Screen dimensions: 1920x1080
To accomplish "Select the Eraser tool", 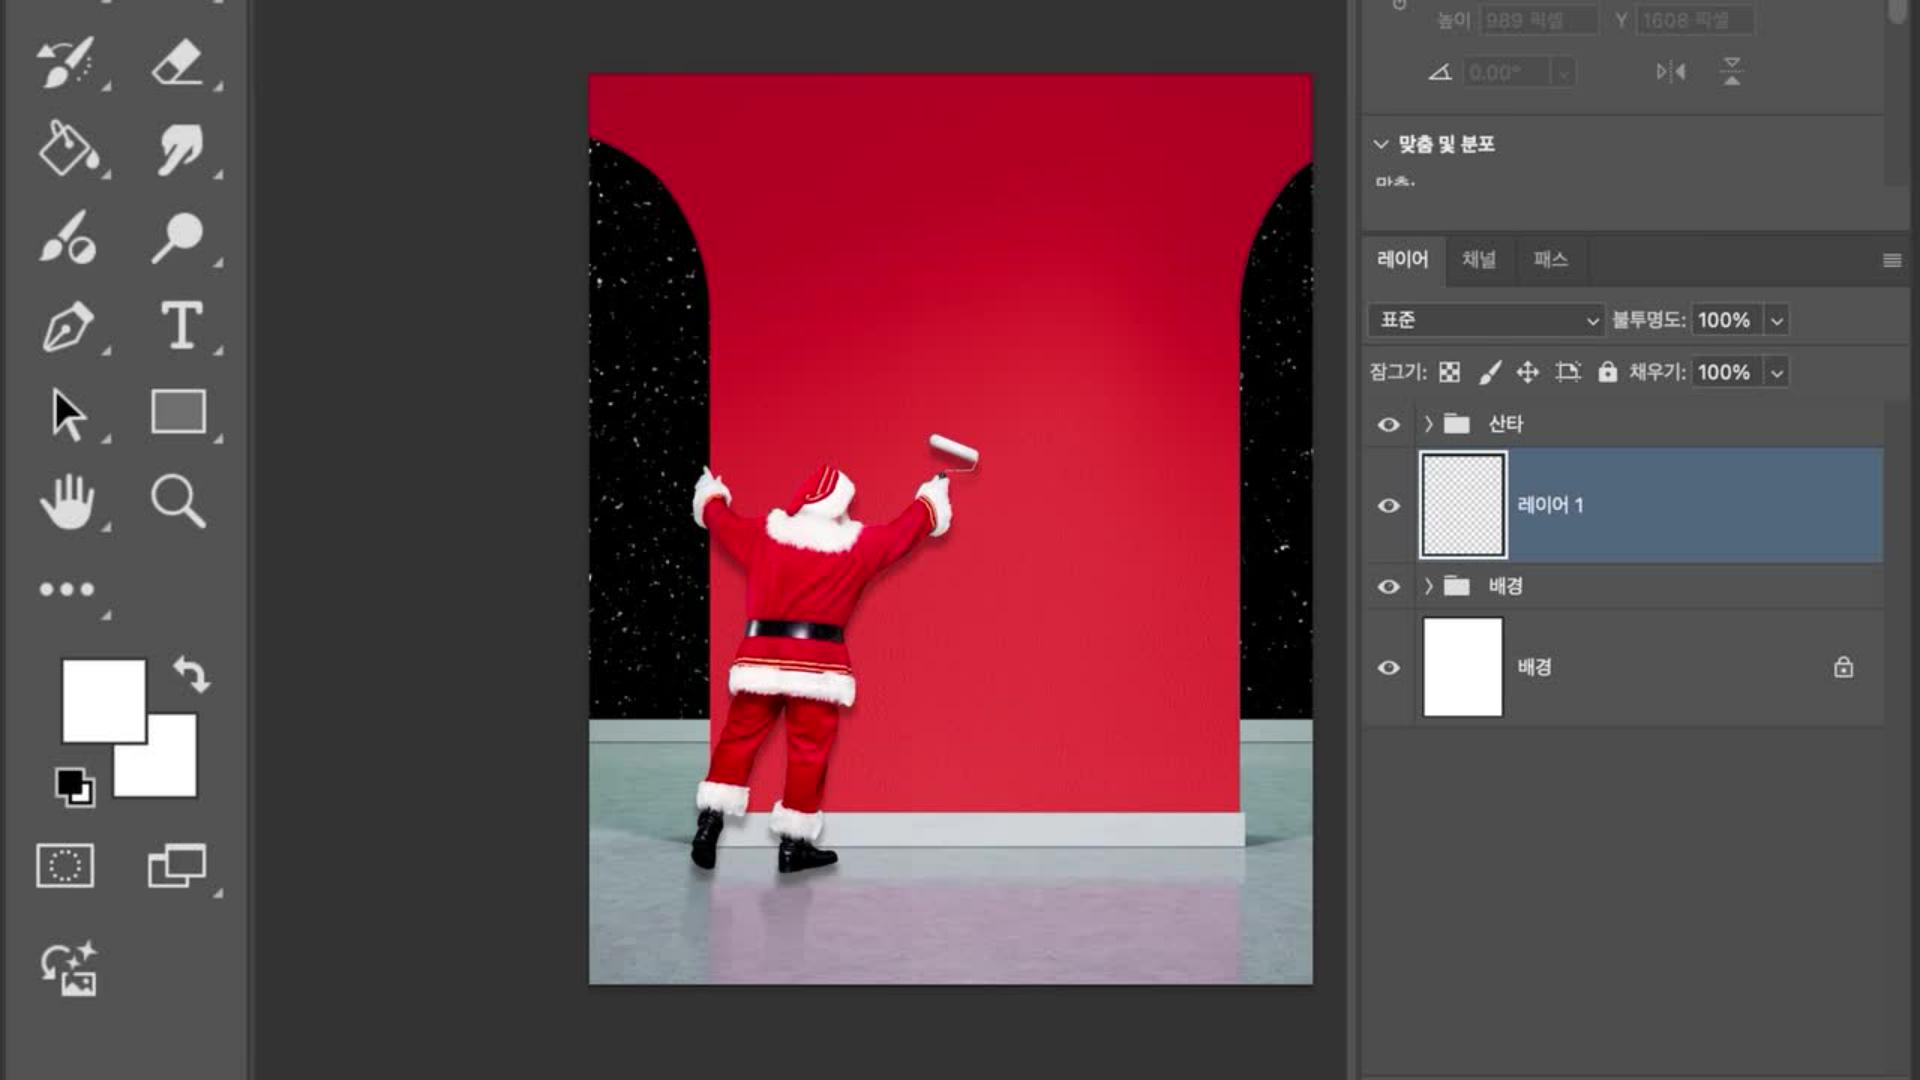I will 178,64.
